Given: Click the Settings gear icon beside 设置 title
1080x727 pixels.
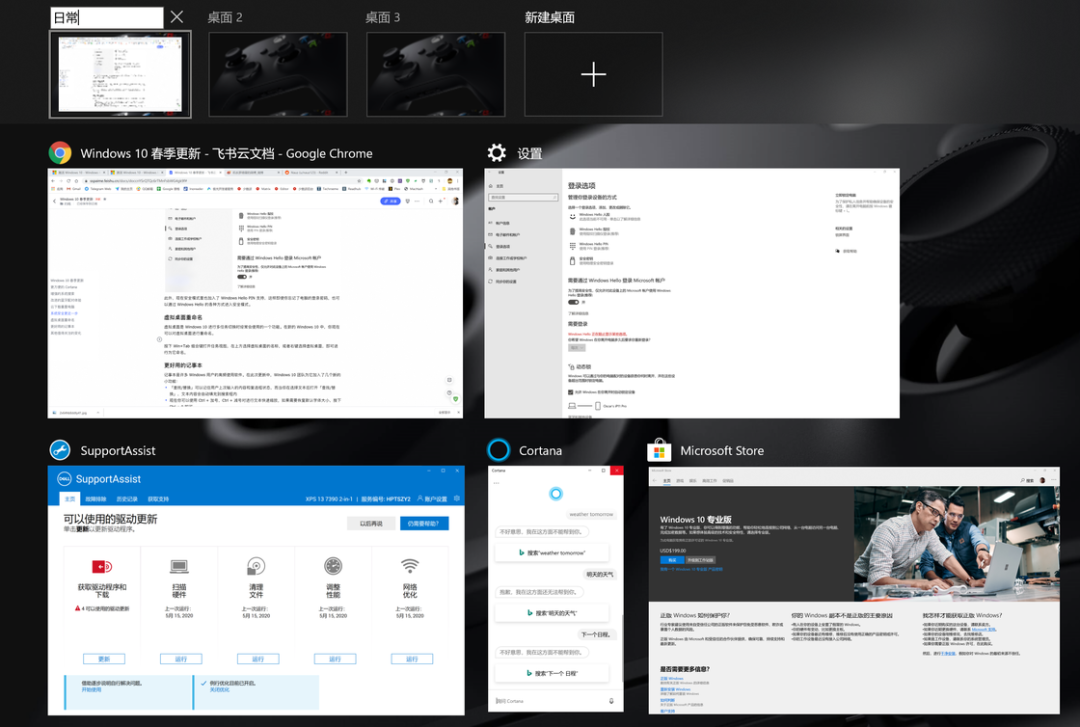Looking at the screenshot, I should click(497, 153).
